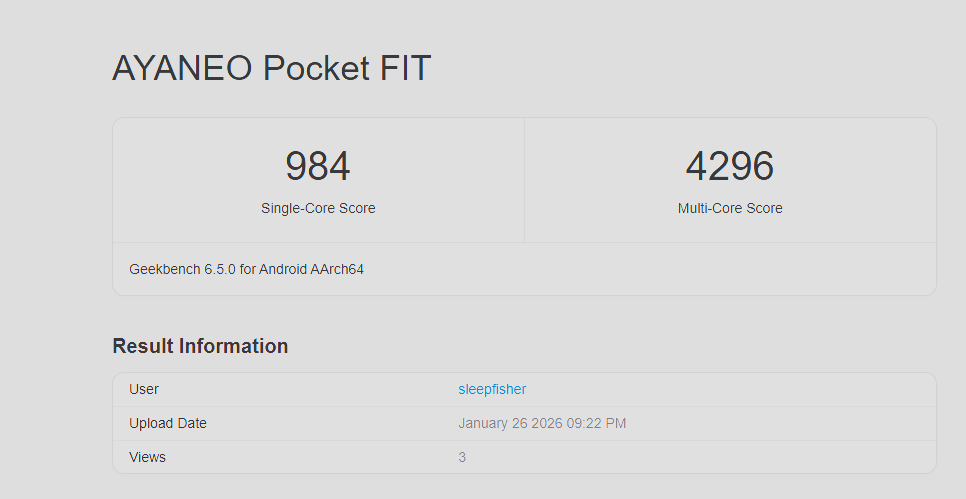Click the word Result in the section heading
The width and height of the screenshot is (966, 499).
click(143, 346)
